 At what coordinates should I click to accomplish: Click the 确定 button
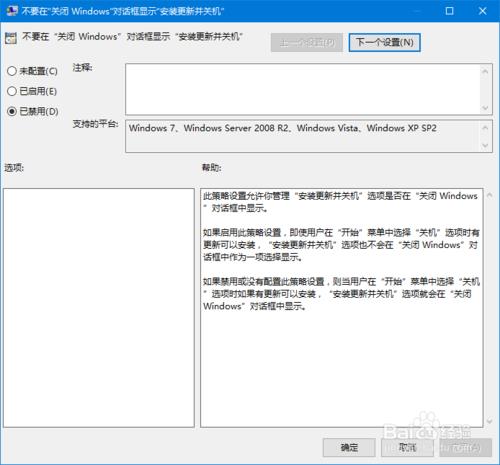349,447
